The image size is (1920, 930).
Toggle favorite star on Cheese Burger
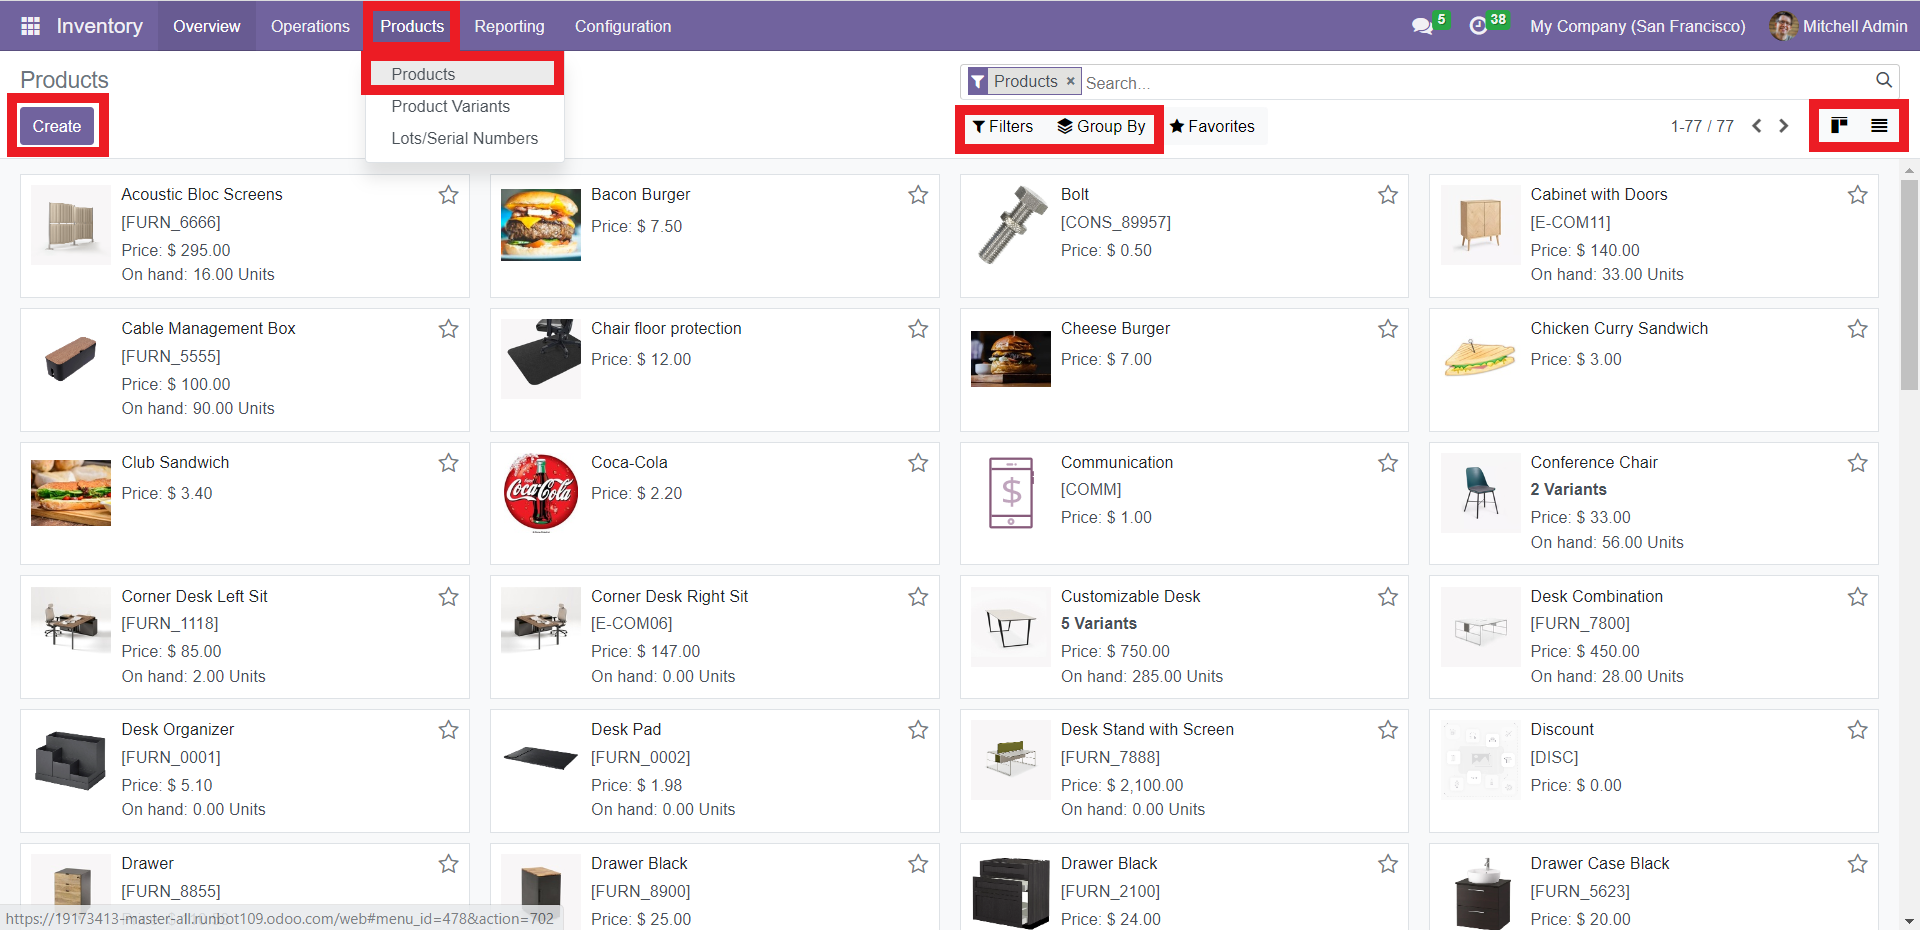click(1388, 329)
